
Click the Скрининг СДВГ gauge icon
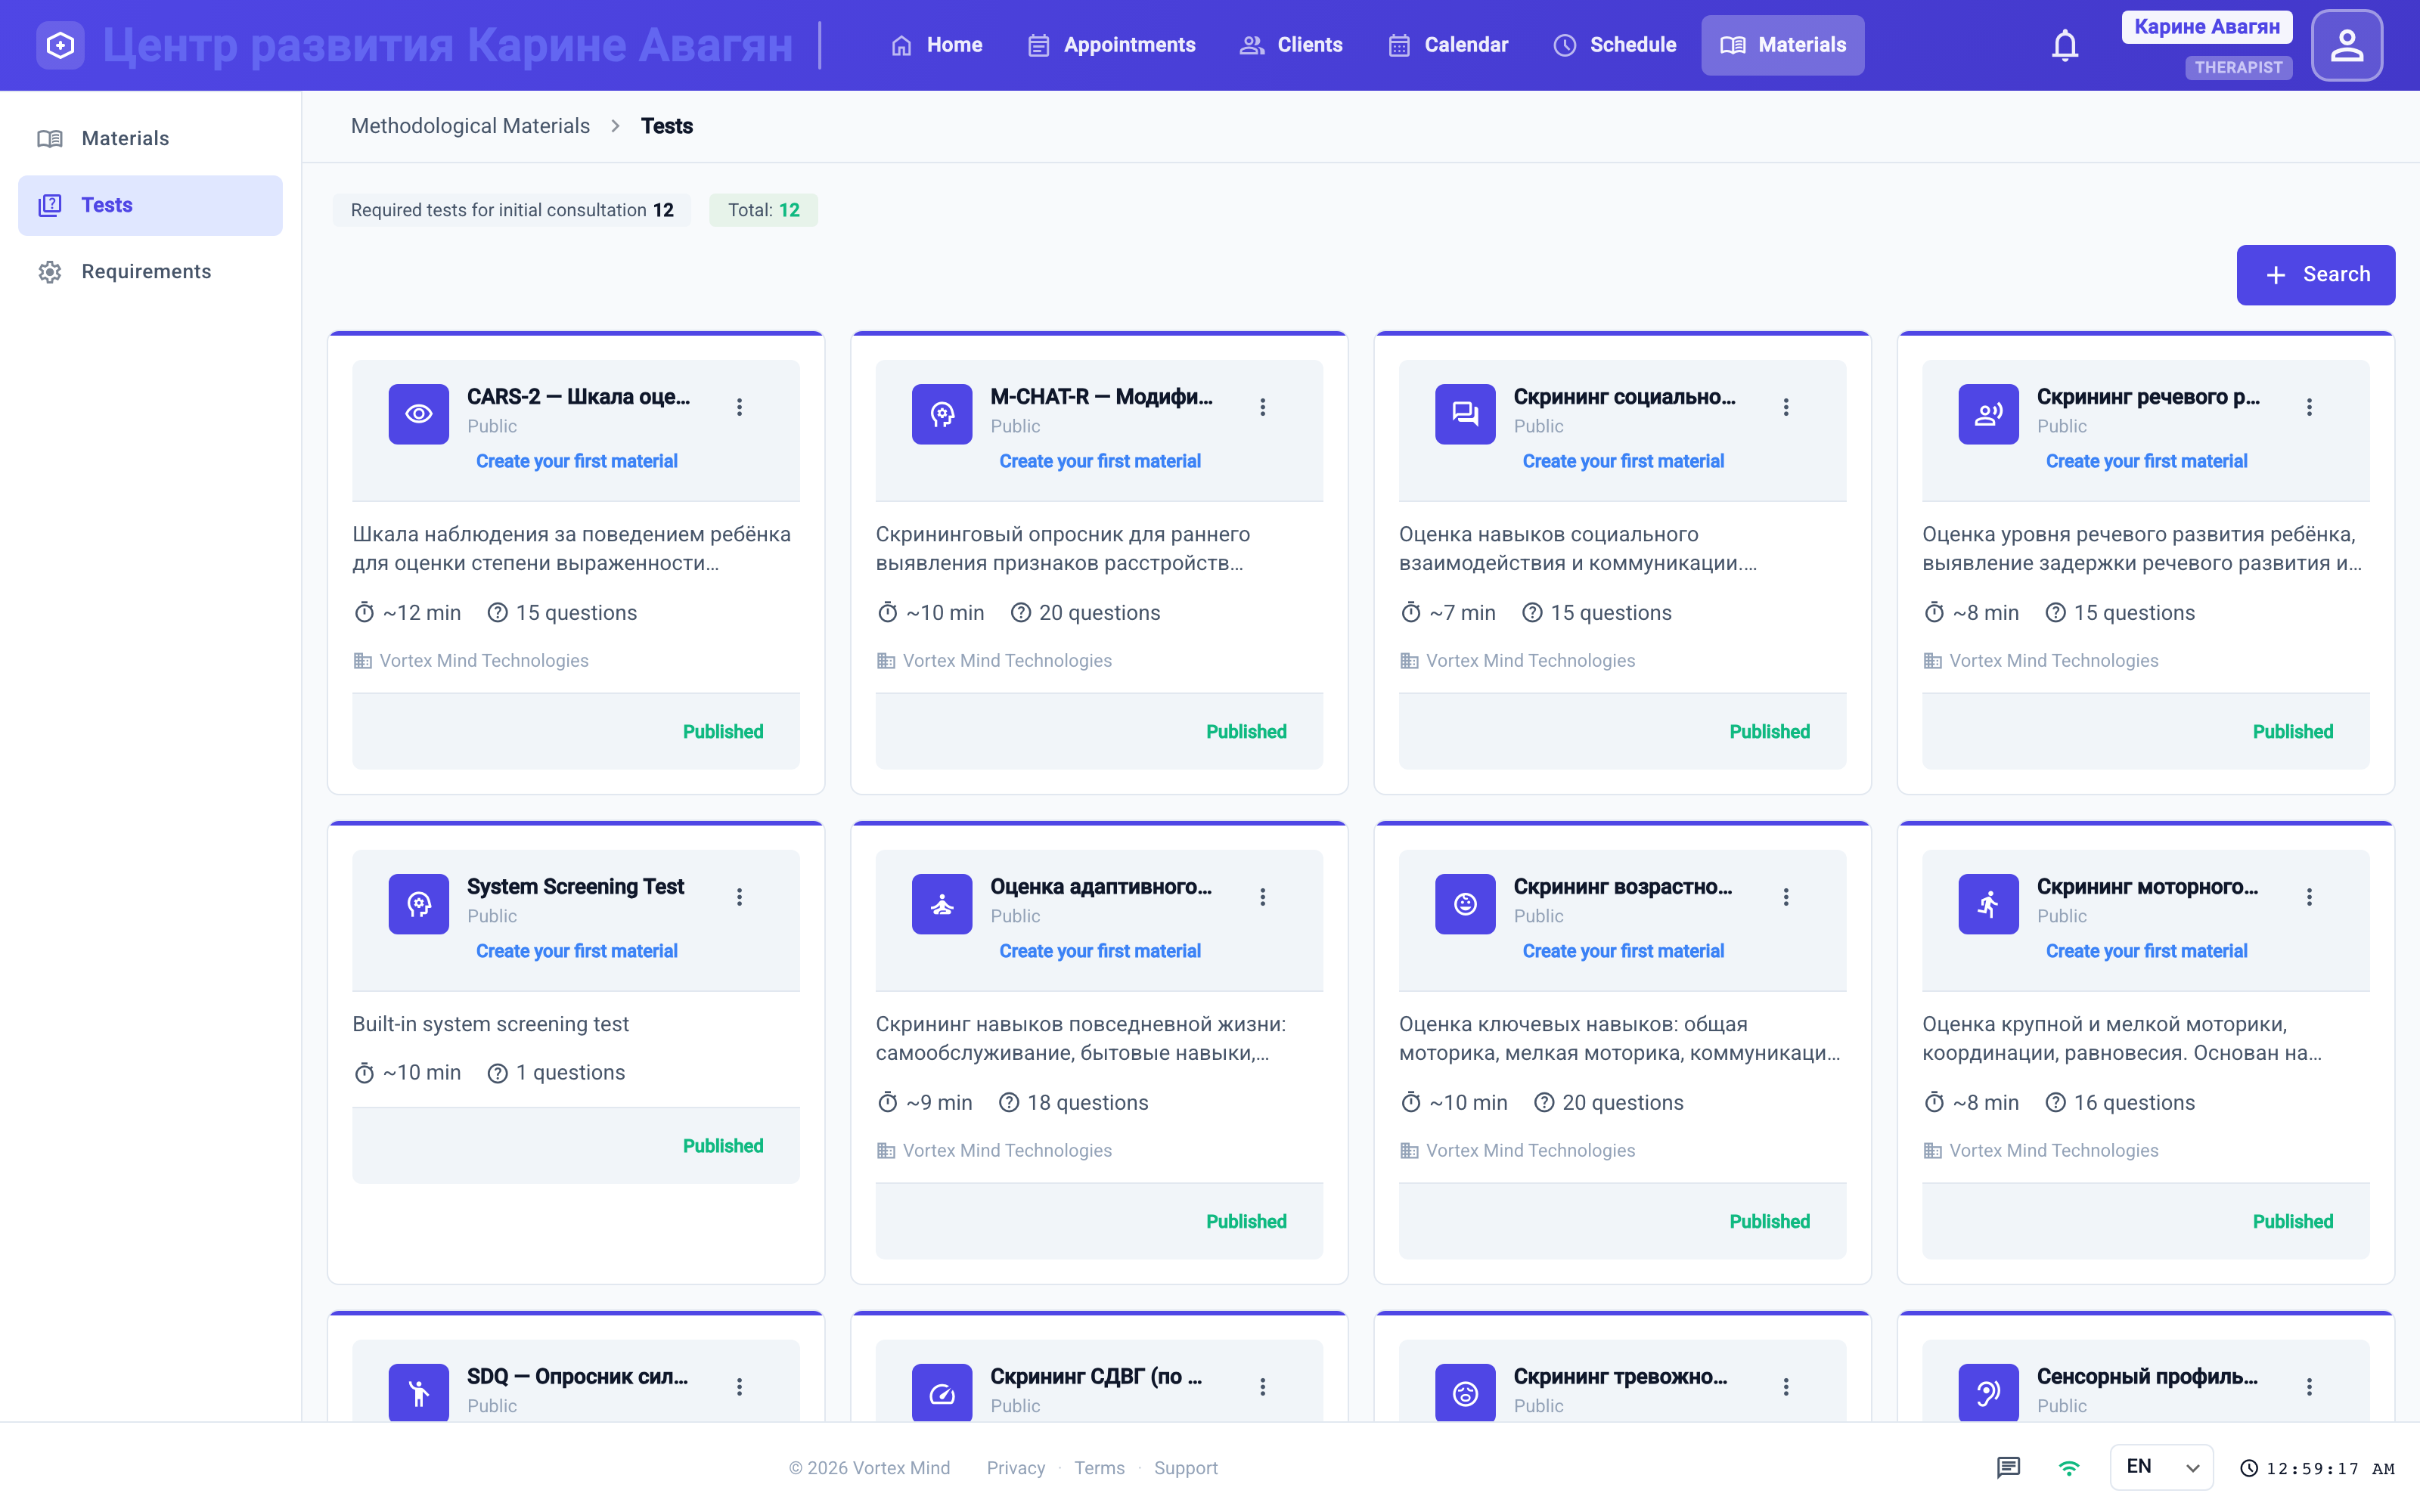941,1392
